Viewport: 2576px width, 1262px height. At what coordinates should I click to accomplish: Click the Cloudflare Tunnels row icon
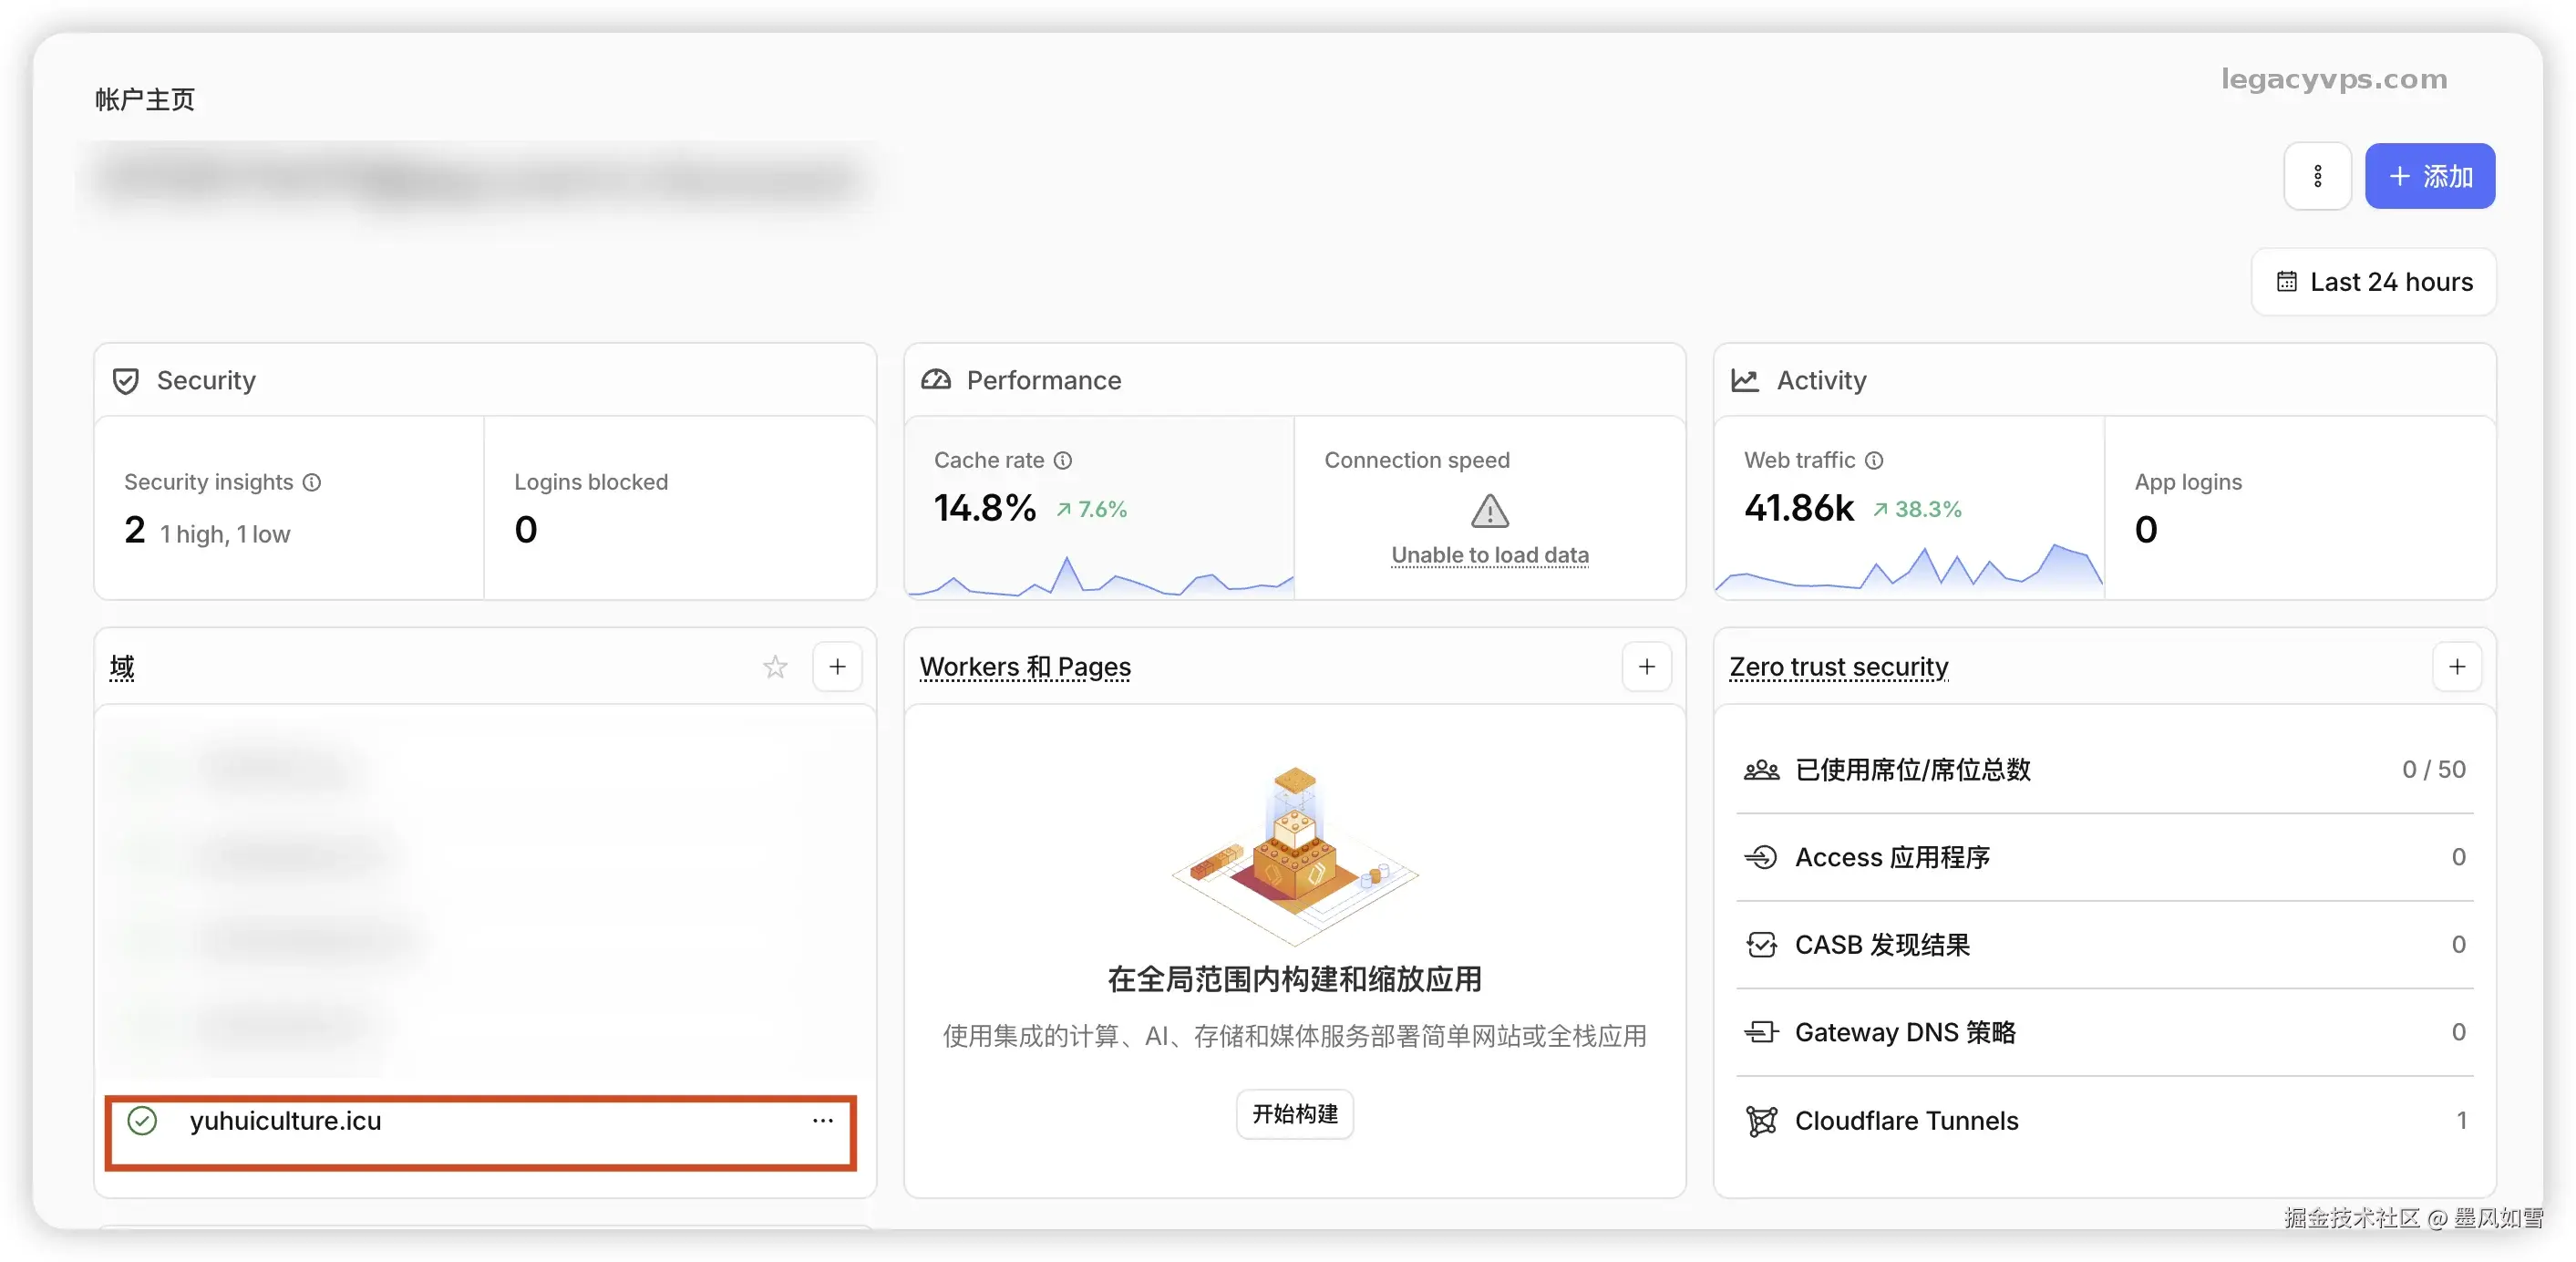click(1761, 1121)
